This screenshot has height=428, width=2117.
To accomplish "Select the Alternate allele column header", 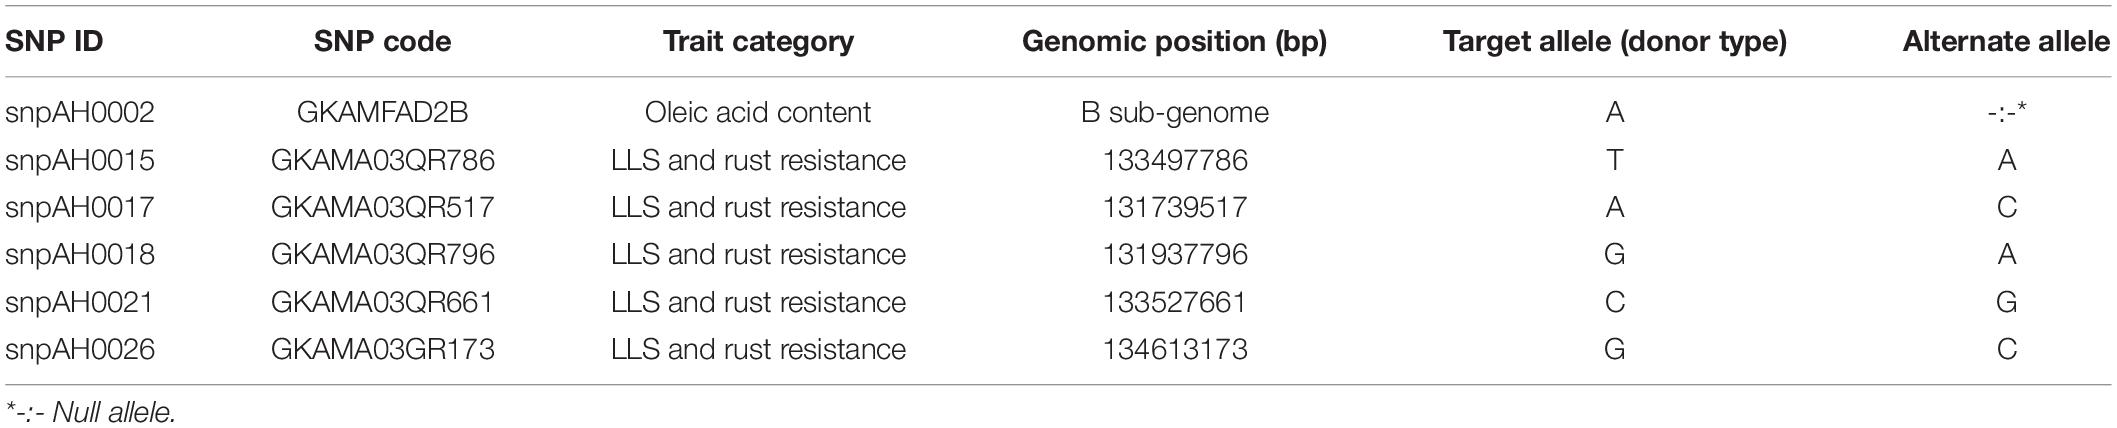I will click(2006, 42).
